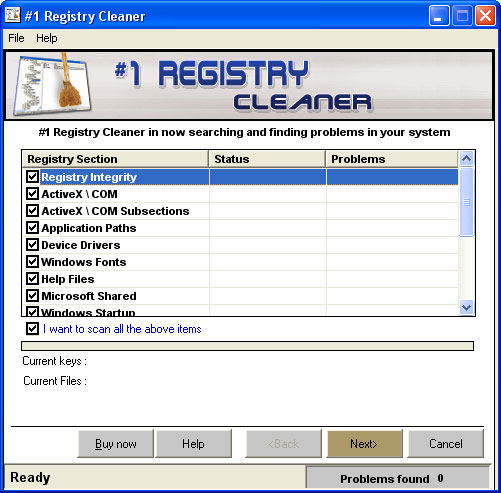
Task: Click 'I want to scan all the above items' label
Action: [x=122, y=329]
